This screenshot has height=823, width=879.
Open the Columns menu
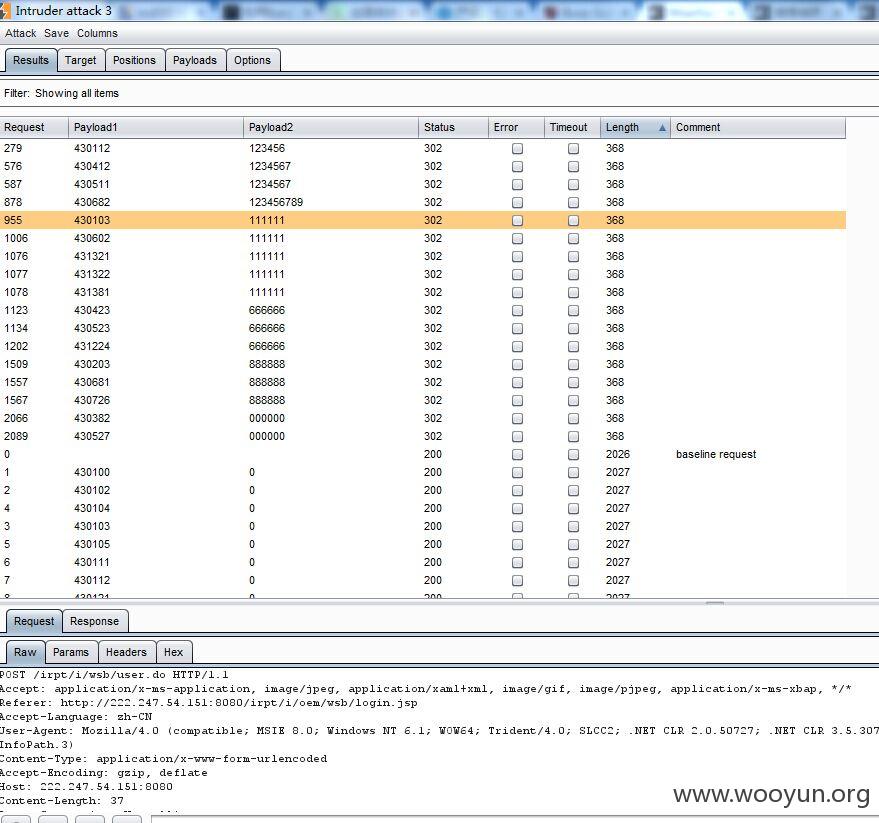[97, 33]
